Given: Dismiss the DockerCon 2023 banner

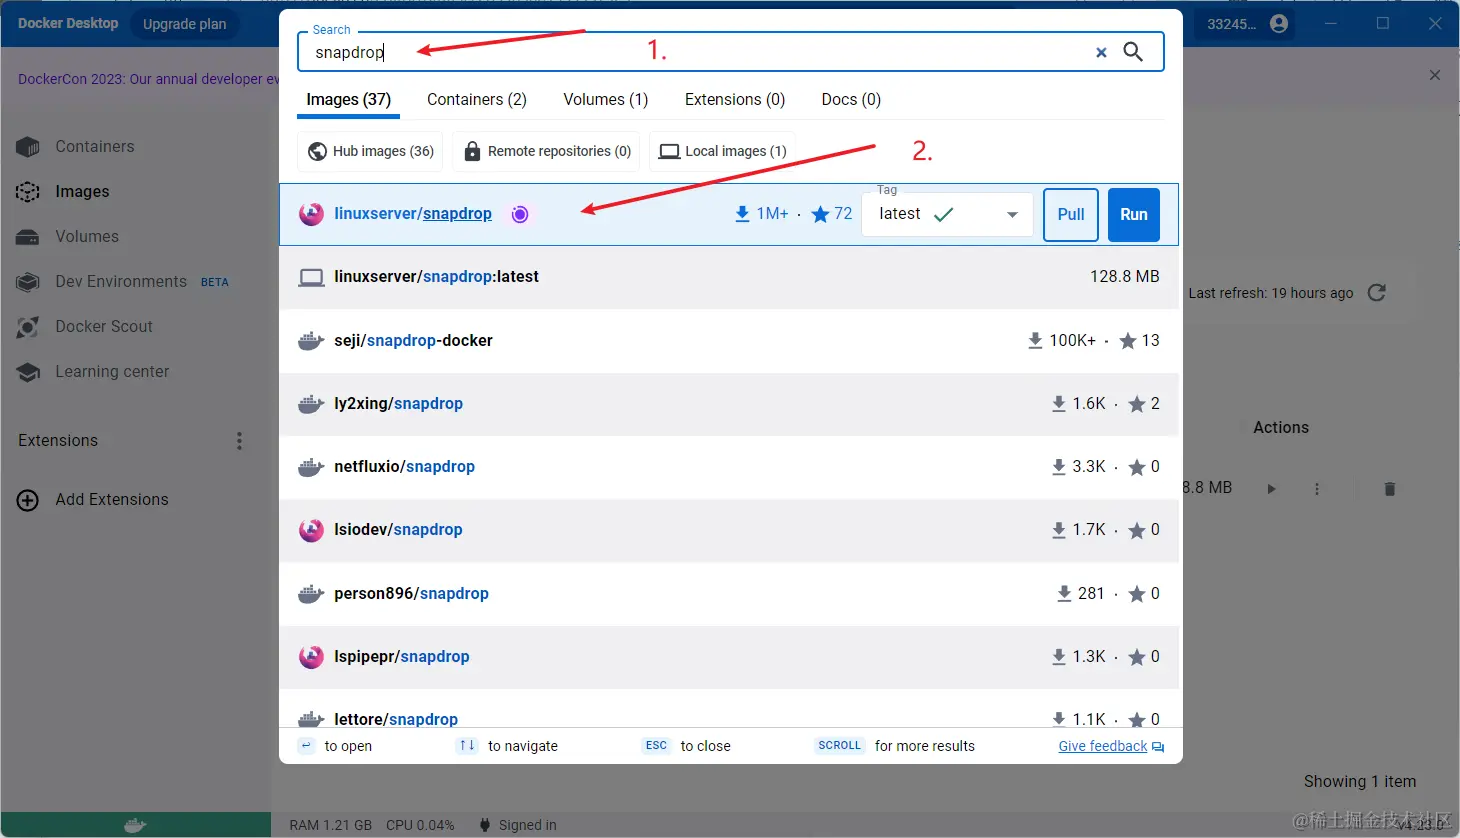Looking at the screenshot, I should [x=1435, y=75].
